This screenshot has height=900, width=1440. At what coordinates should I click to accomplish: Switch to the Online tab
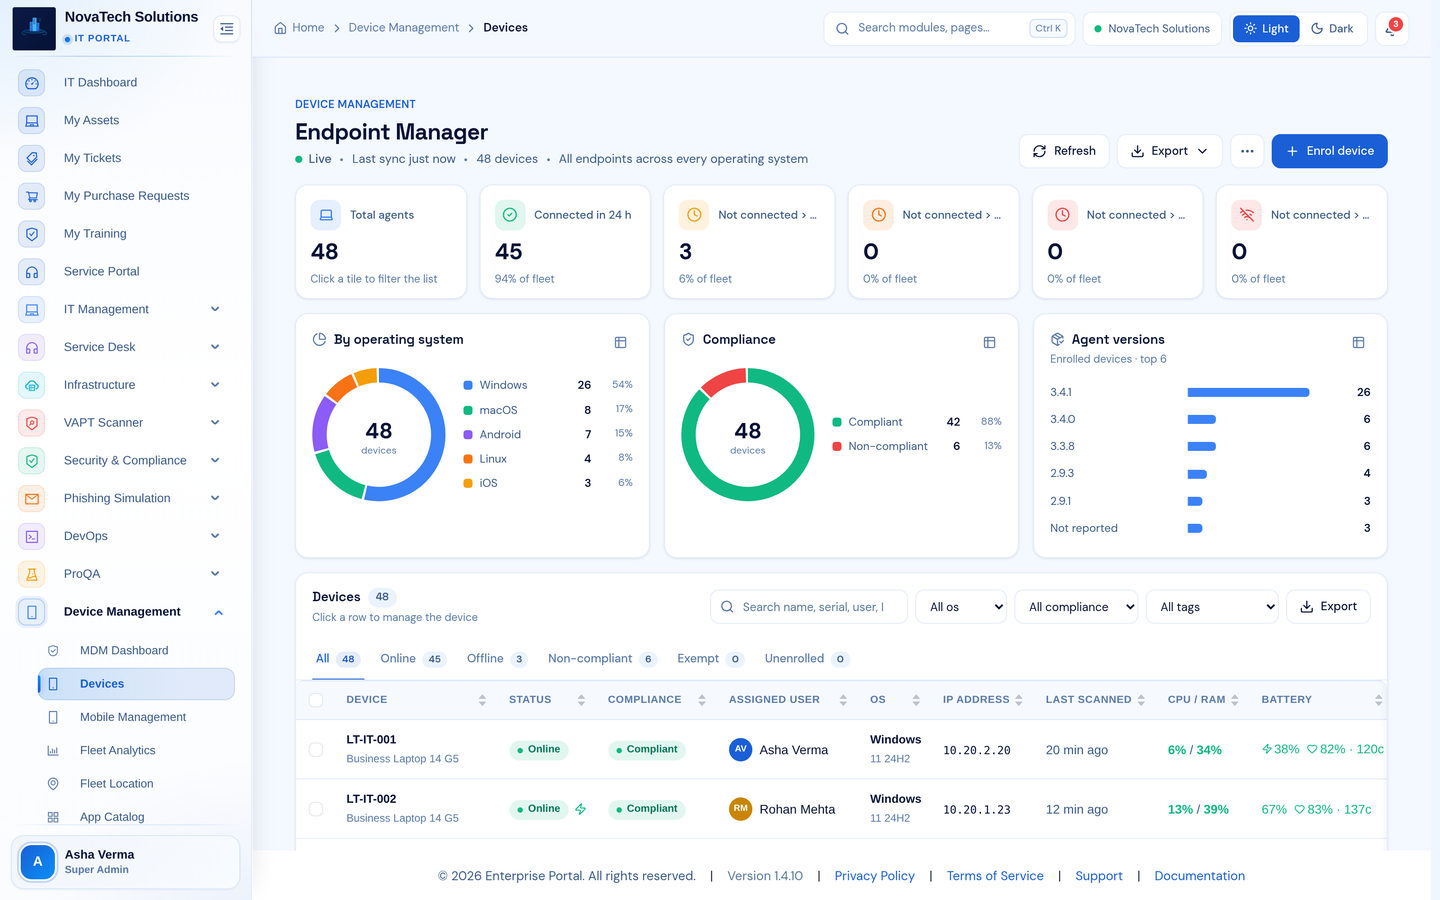(412, 659)
